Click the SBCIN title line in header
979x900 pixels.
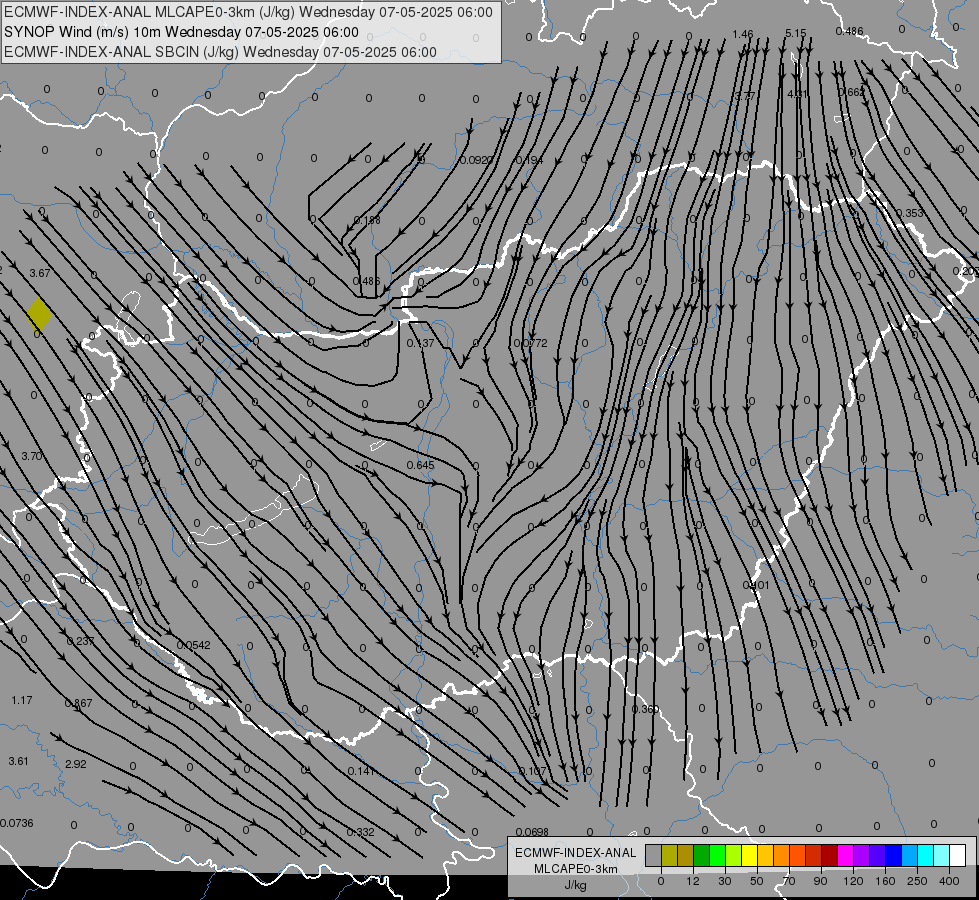point(220,52)
